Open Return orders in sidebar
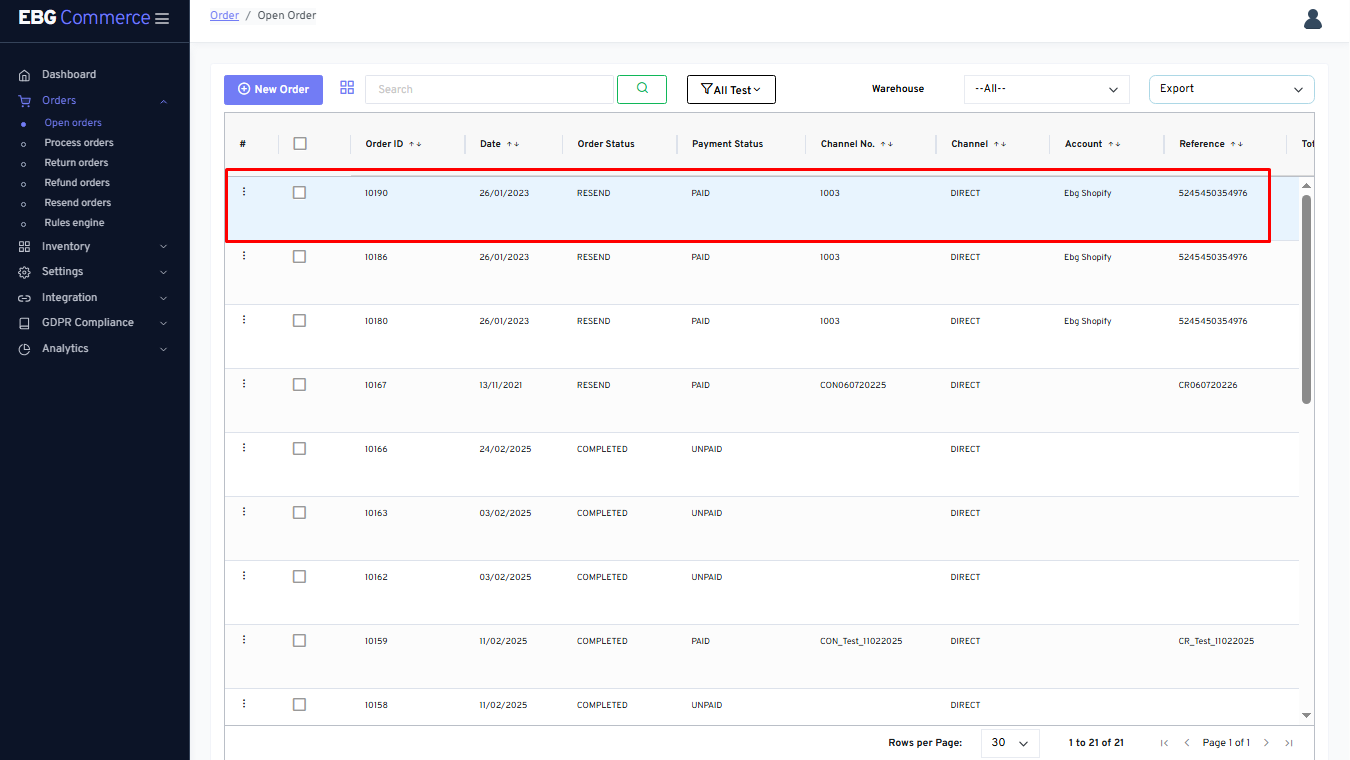Viewport: 1350px width, 760px height. (x=76, y=163)
